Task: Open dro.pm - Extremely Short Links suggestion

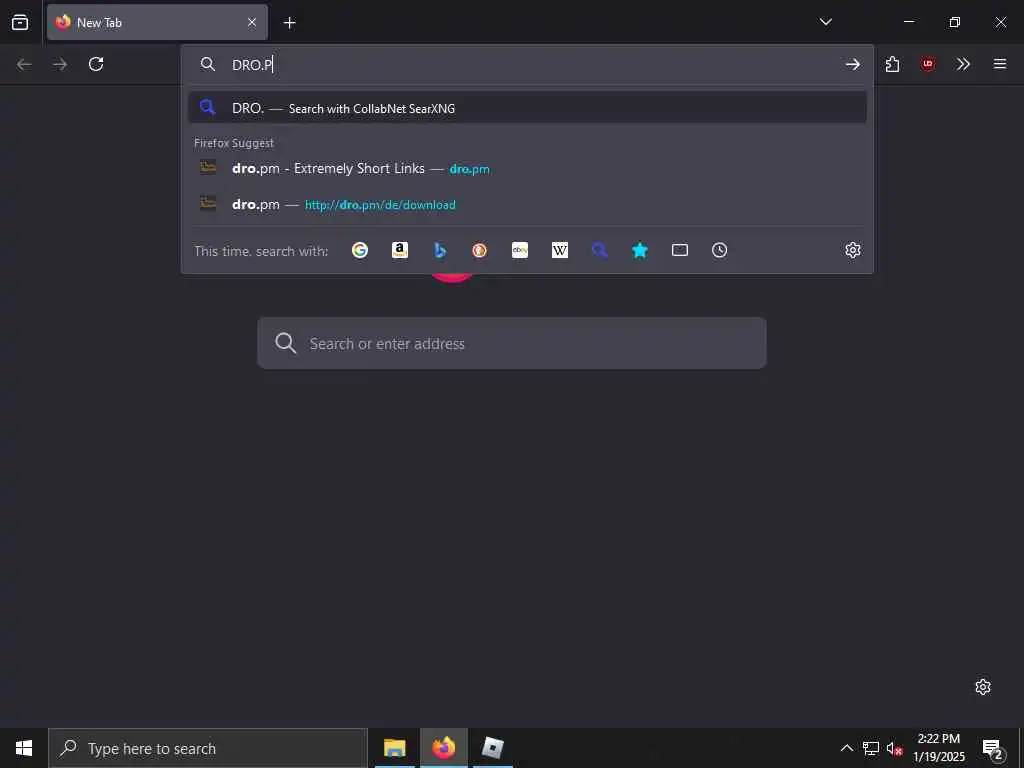Action: (x=527, y=168)
